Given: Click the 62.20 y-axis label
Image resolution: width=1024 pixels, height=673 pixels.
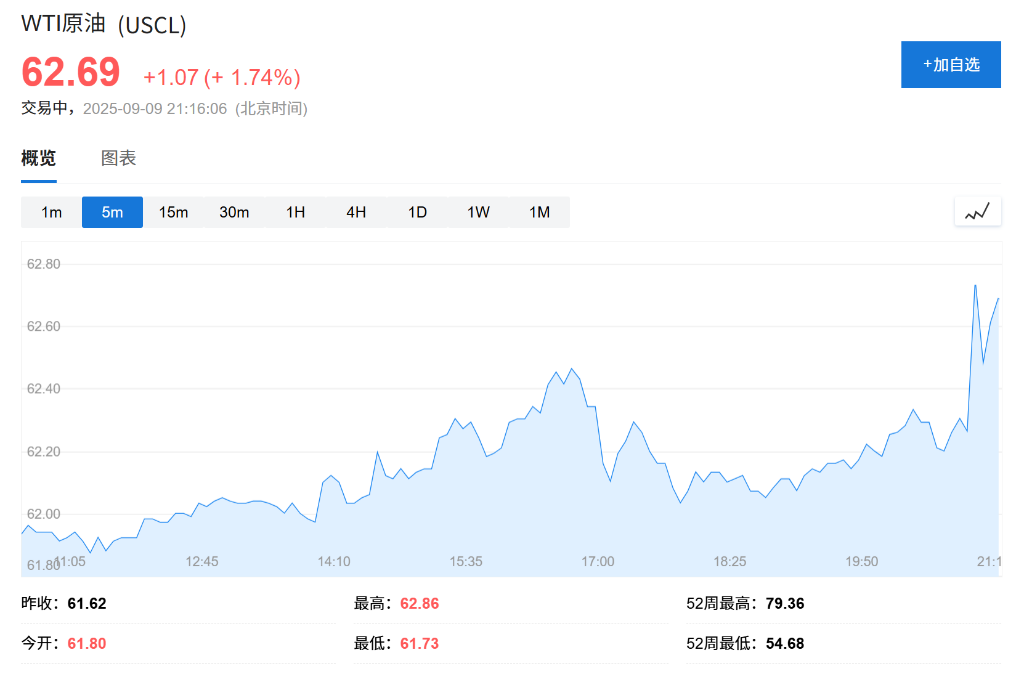Looking at the screenshot, I should coord(43,451).
